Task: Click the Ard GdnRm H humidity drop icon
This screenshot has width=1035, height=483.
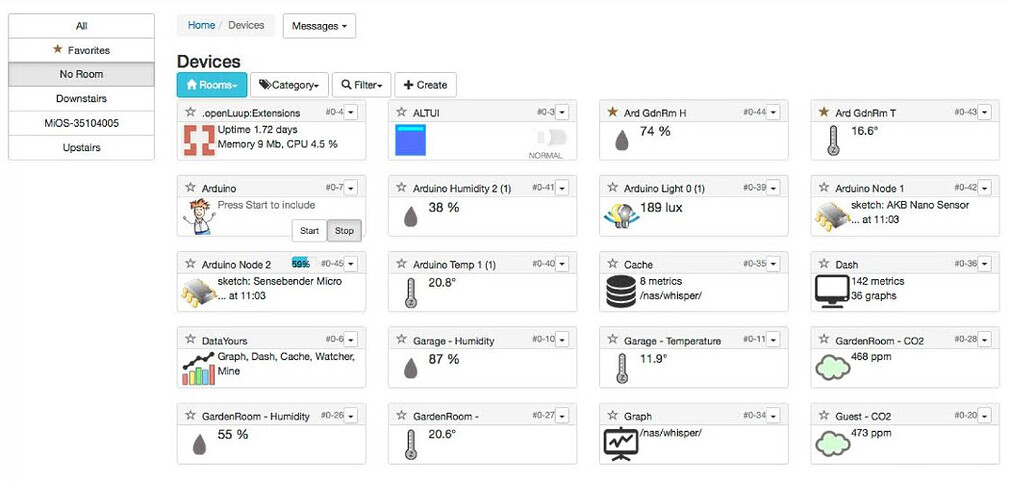Action: [622, 141]
